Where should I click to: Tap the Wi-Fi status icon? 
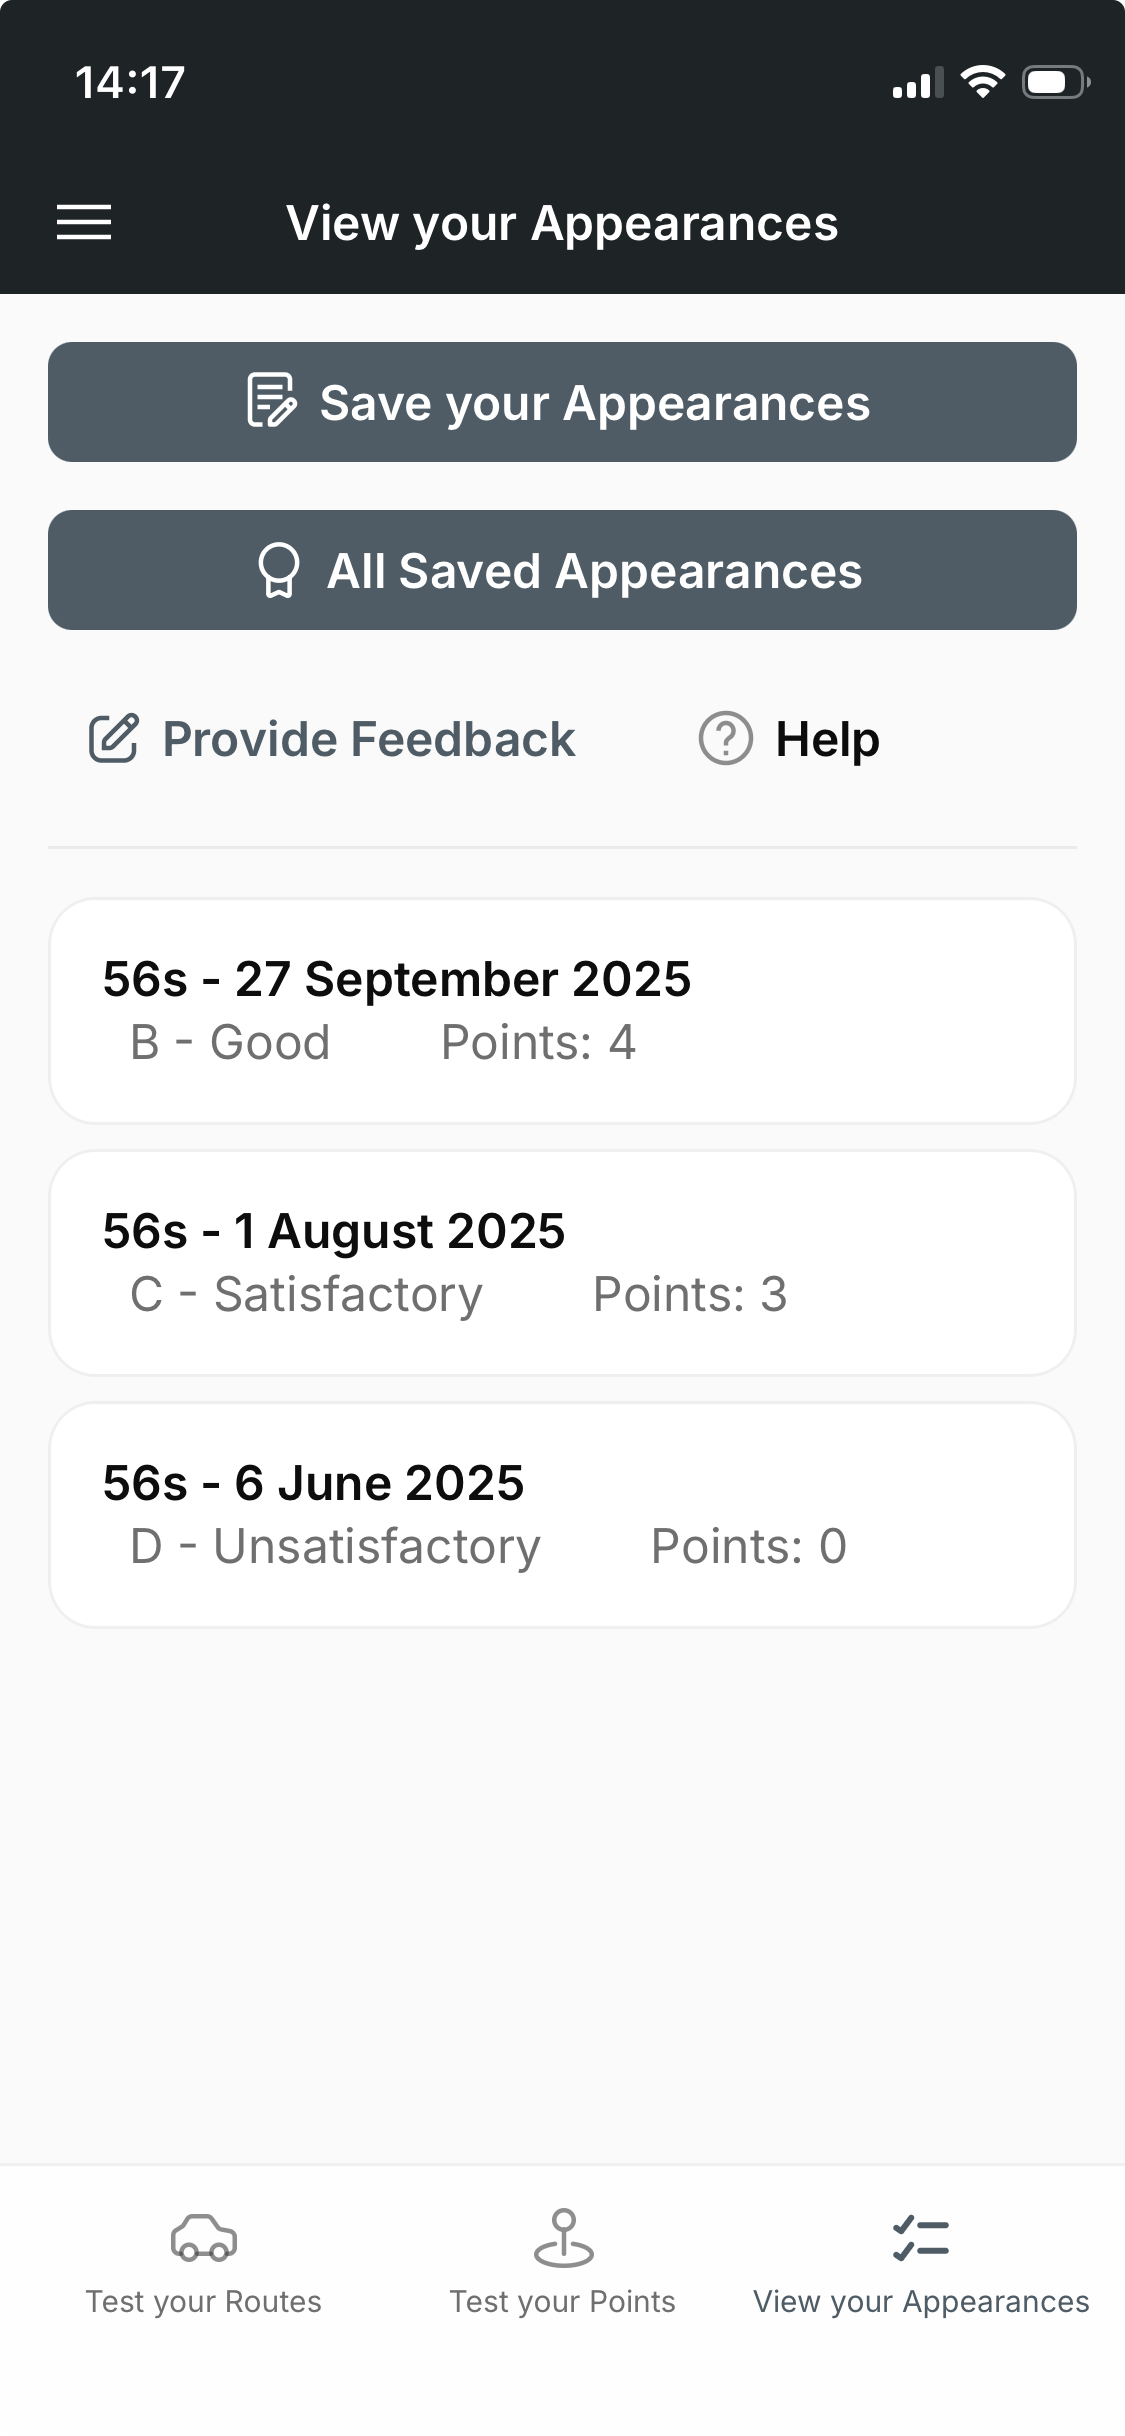(982, 82)
